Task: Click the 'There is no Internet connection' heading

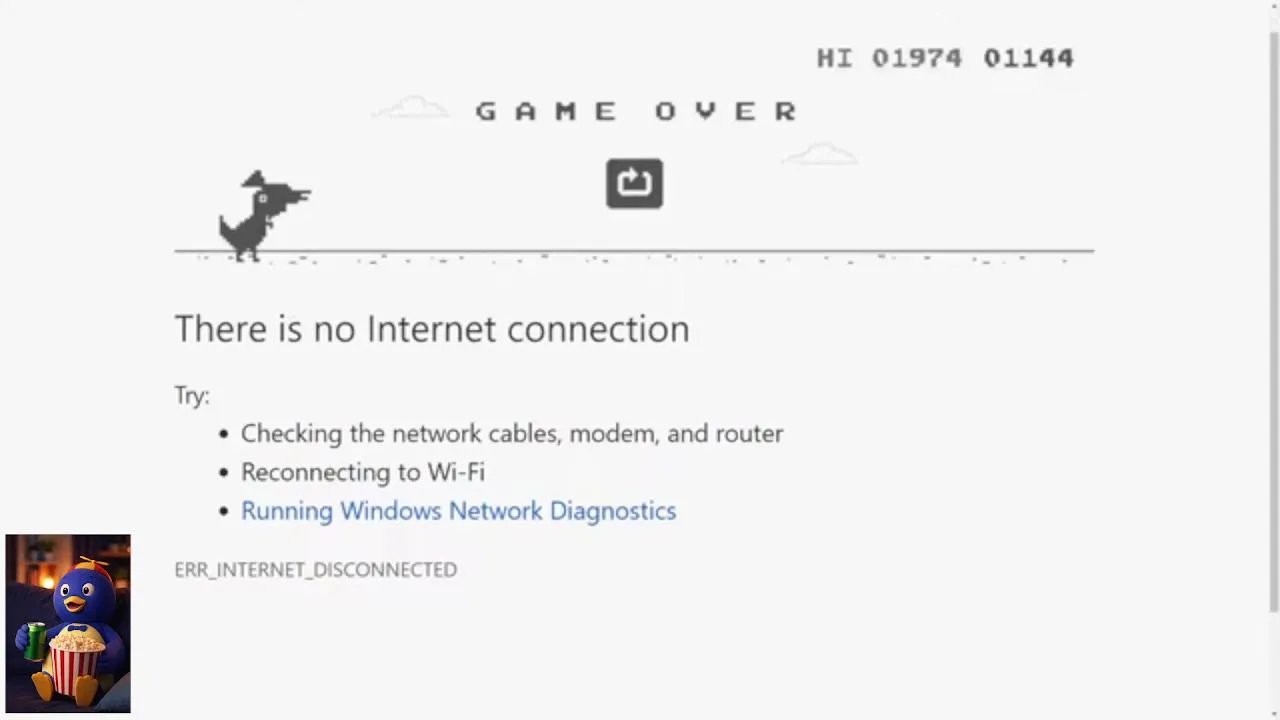Action: [x=432, y=329]
